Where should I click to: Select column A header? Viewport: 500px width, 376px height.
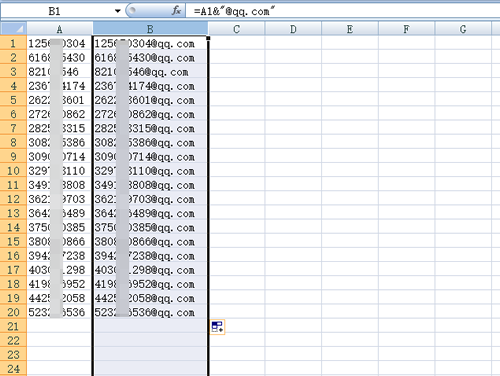tap(60, 29)
